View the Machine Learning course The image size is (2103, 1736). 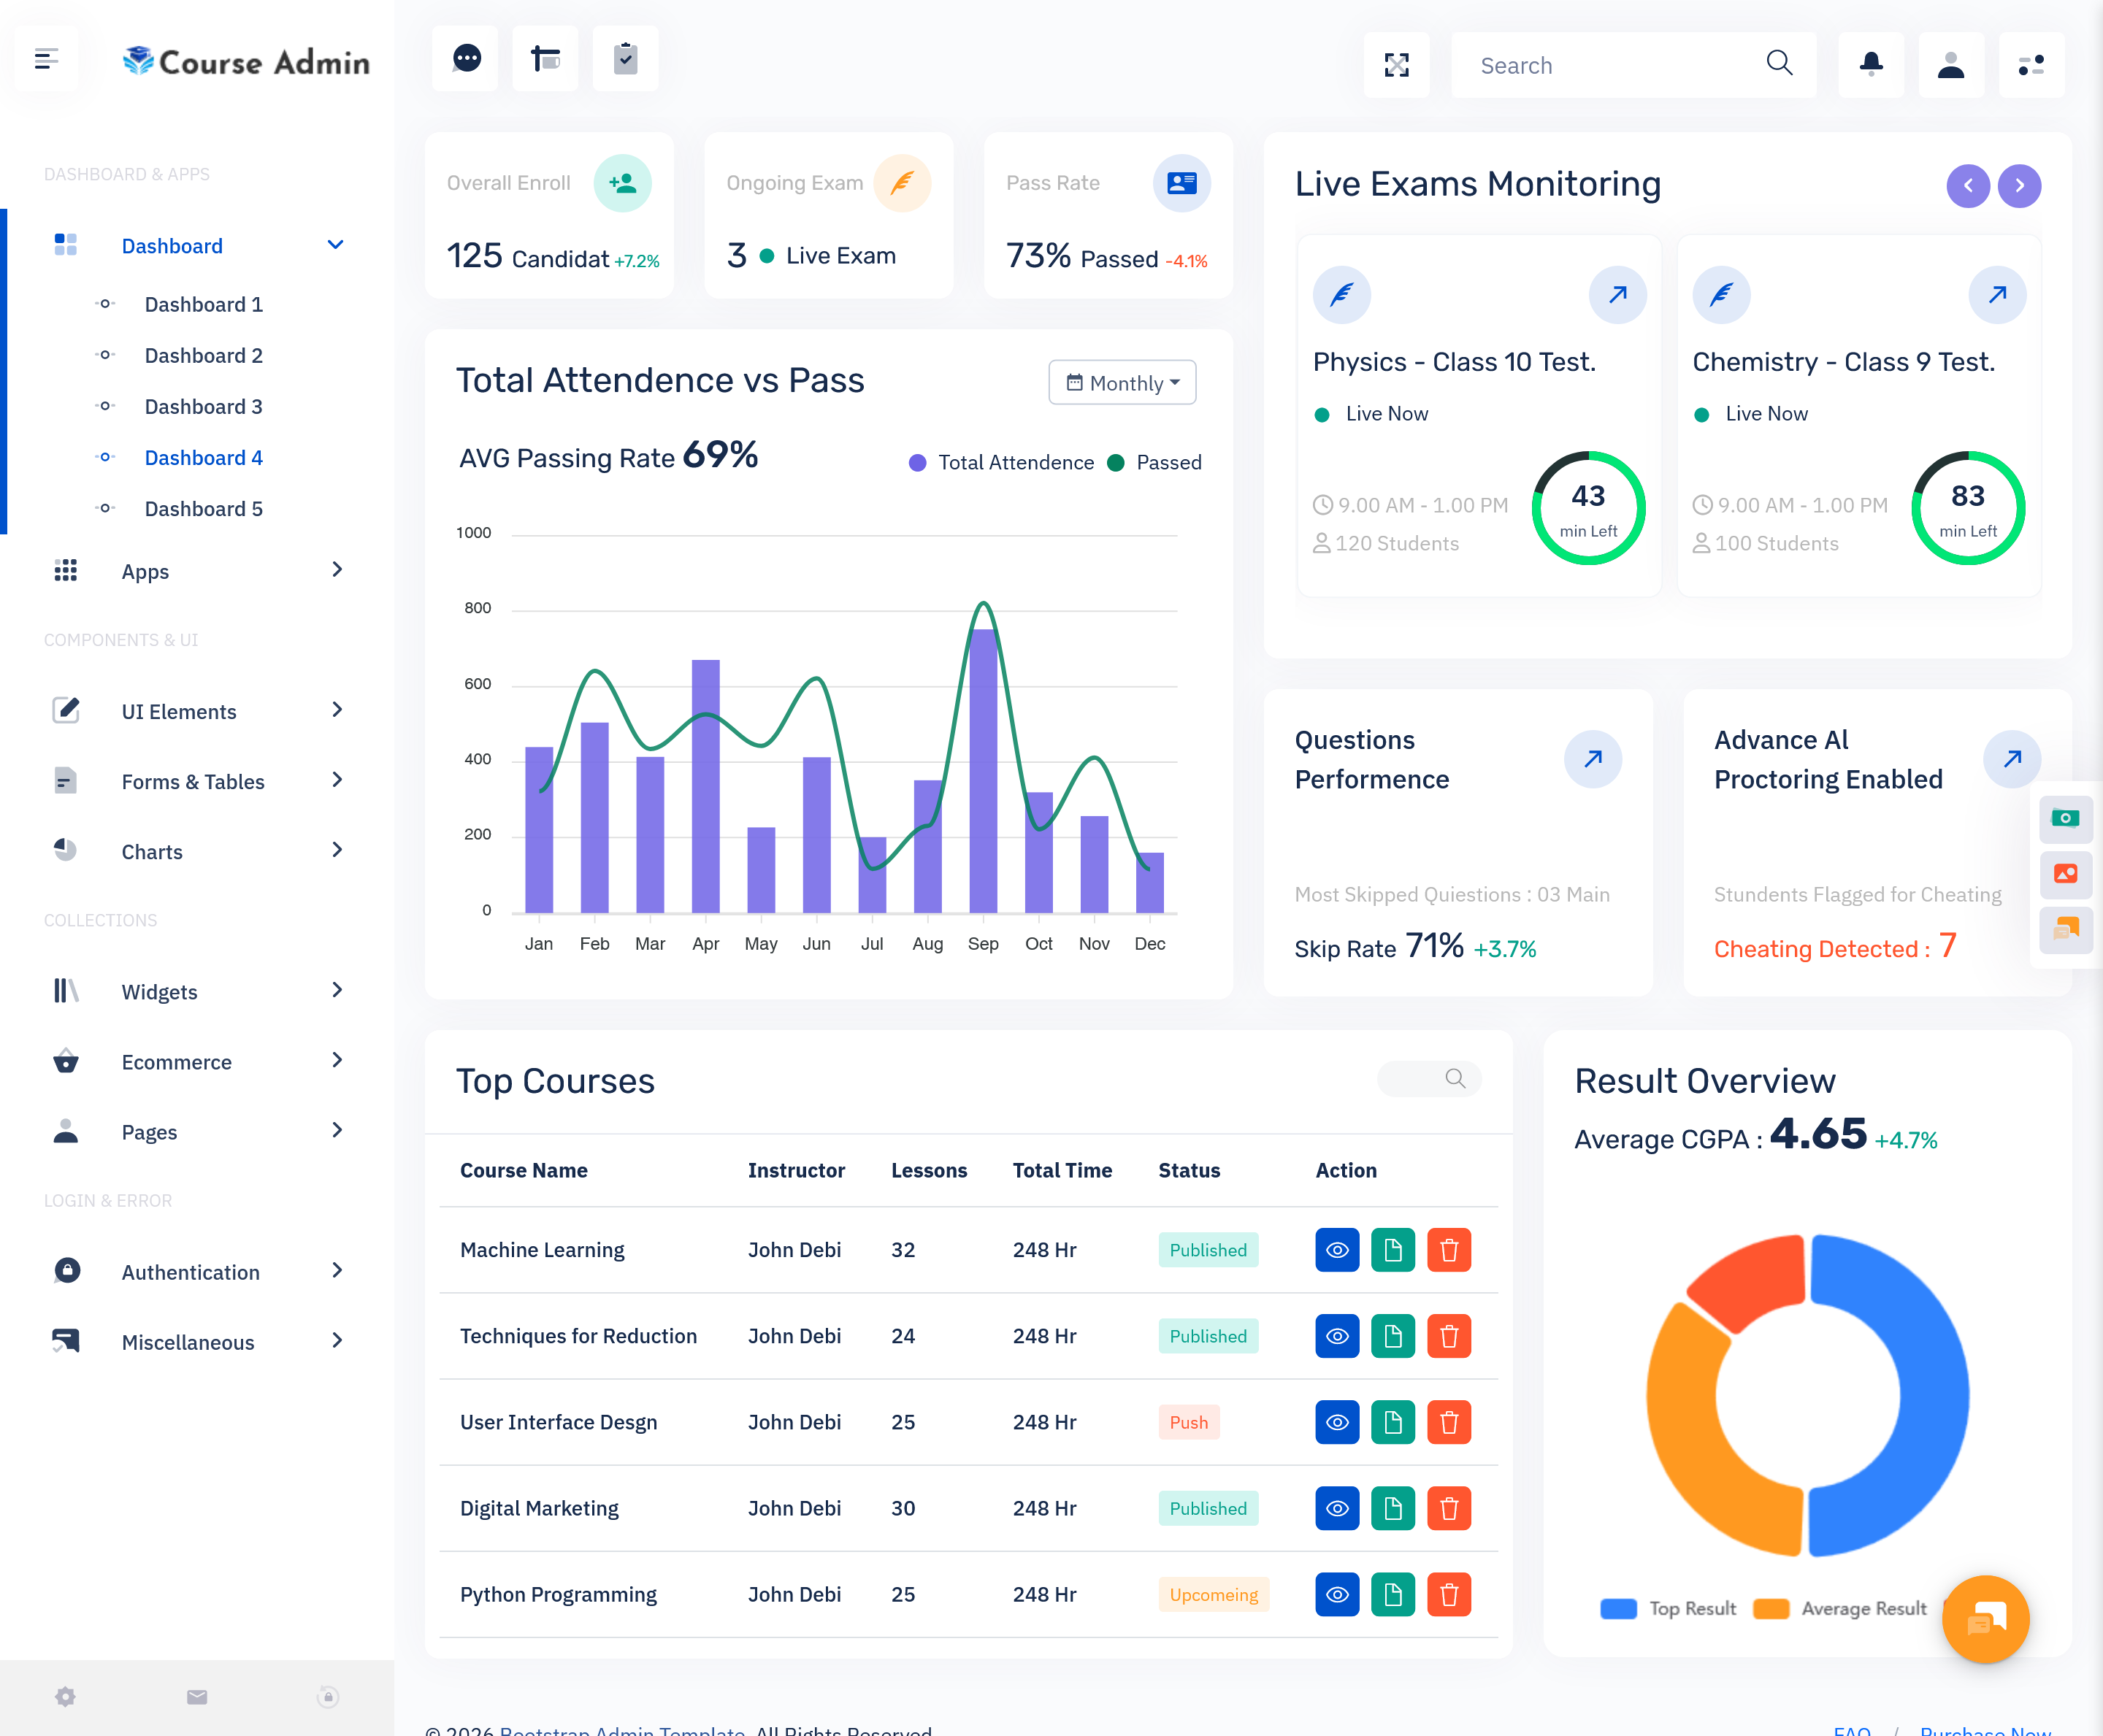pyautogui.click(x=1337, y=1250)
